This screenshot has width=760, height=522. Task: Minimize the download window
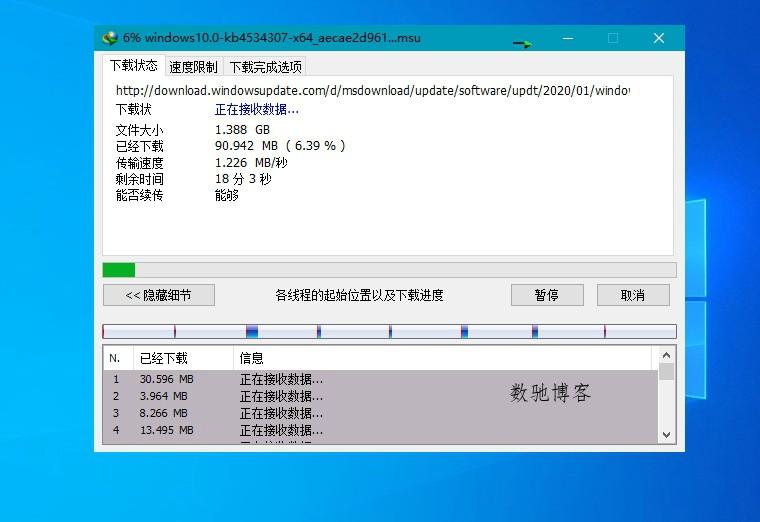click(x=568, y=38)
